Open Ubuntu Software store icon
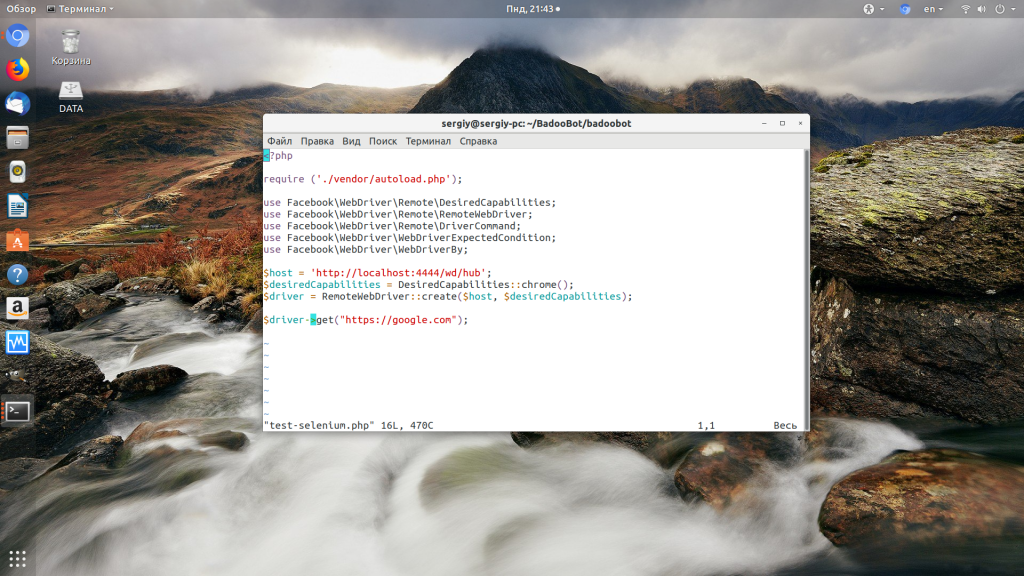This screenshot has width=1024, height=576. [17, 240]
